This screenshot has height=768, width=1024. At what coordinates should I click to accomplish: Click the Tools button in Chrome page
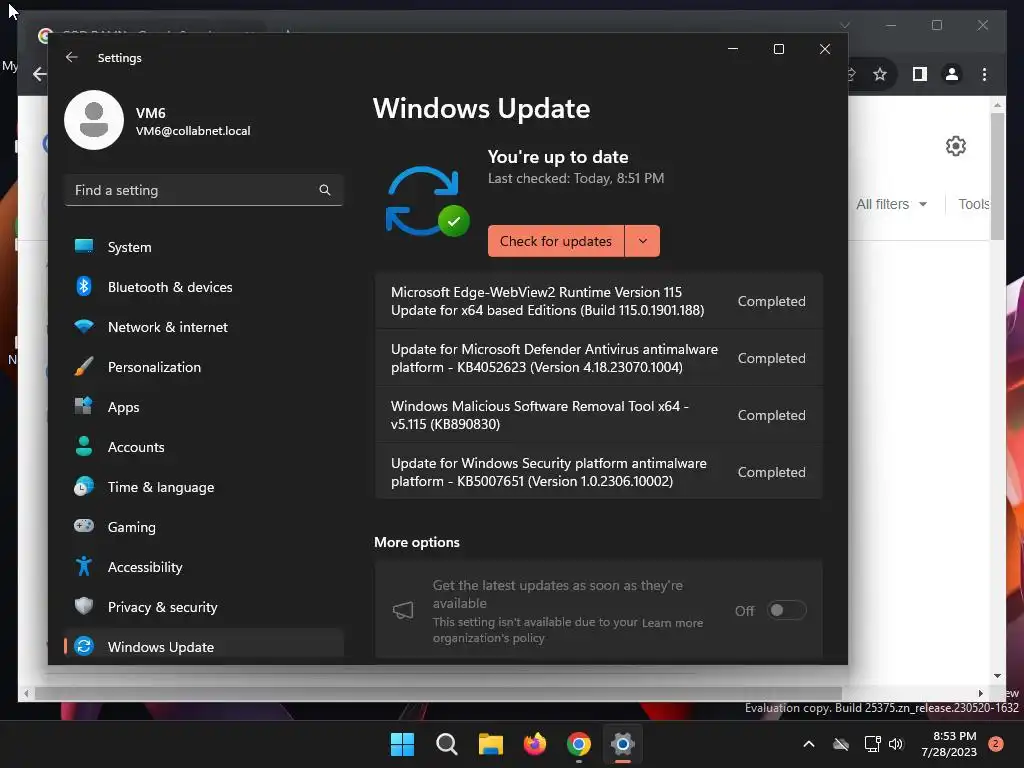(973, 204)
